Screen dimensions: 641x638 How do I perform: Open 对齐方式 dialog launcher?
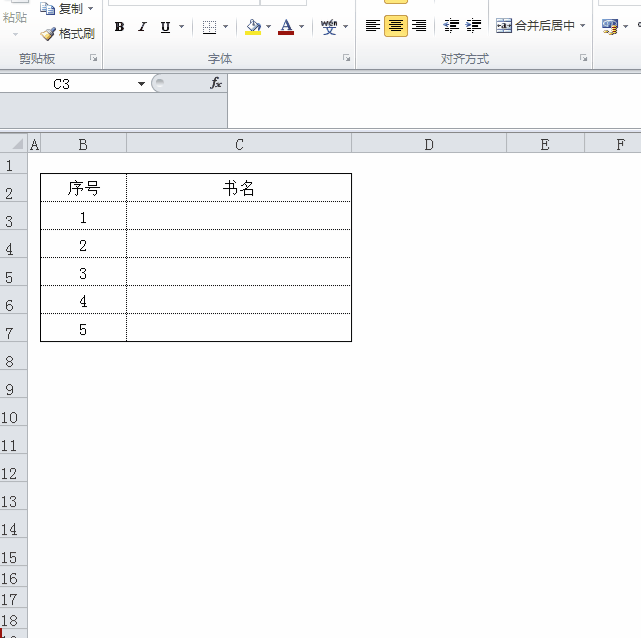click(583, 58)
